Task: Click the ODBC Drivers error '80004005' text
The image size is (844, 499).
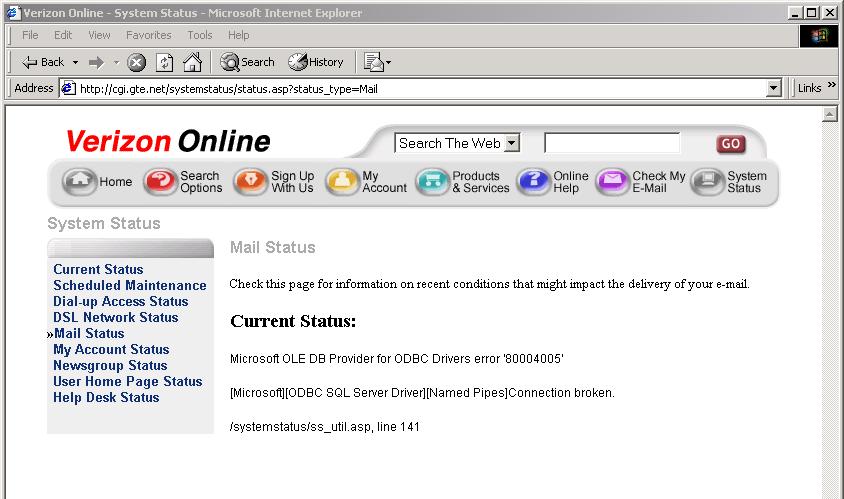Action: coord(397,359)
